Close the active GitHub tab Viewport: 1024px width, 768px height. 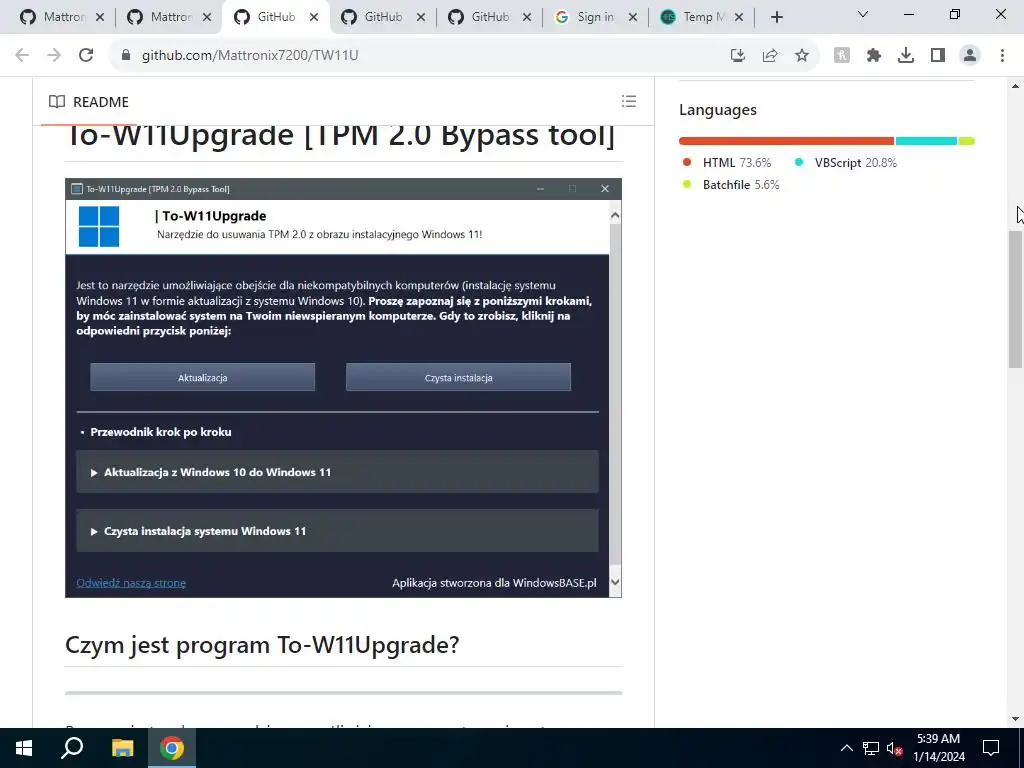click(x=314, y=18)
